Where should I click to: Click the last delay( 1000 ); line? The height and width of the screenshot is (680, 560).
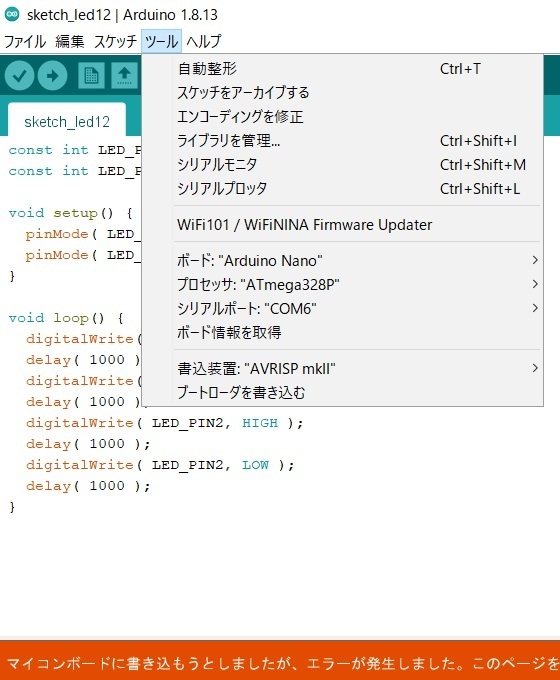(x=88, y=486)
